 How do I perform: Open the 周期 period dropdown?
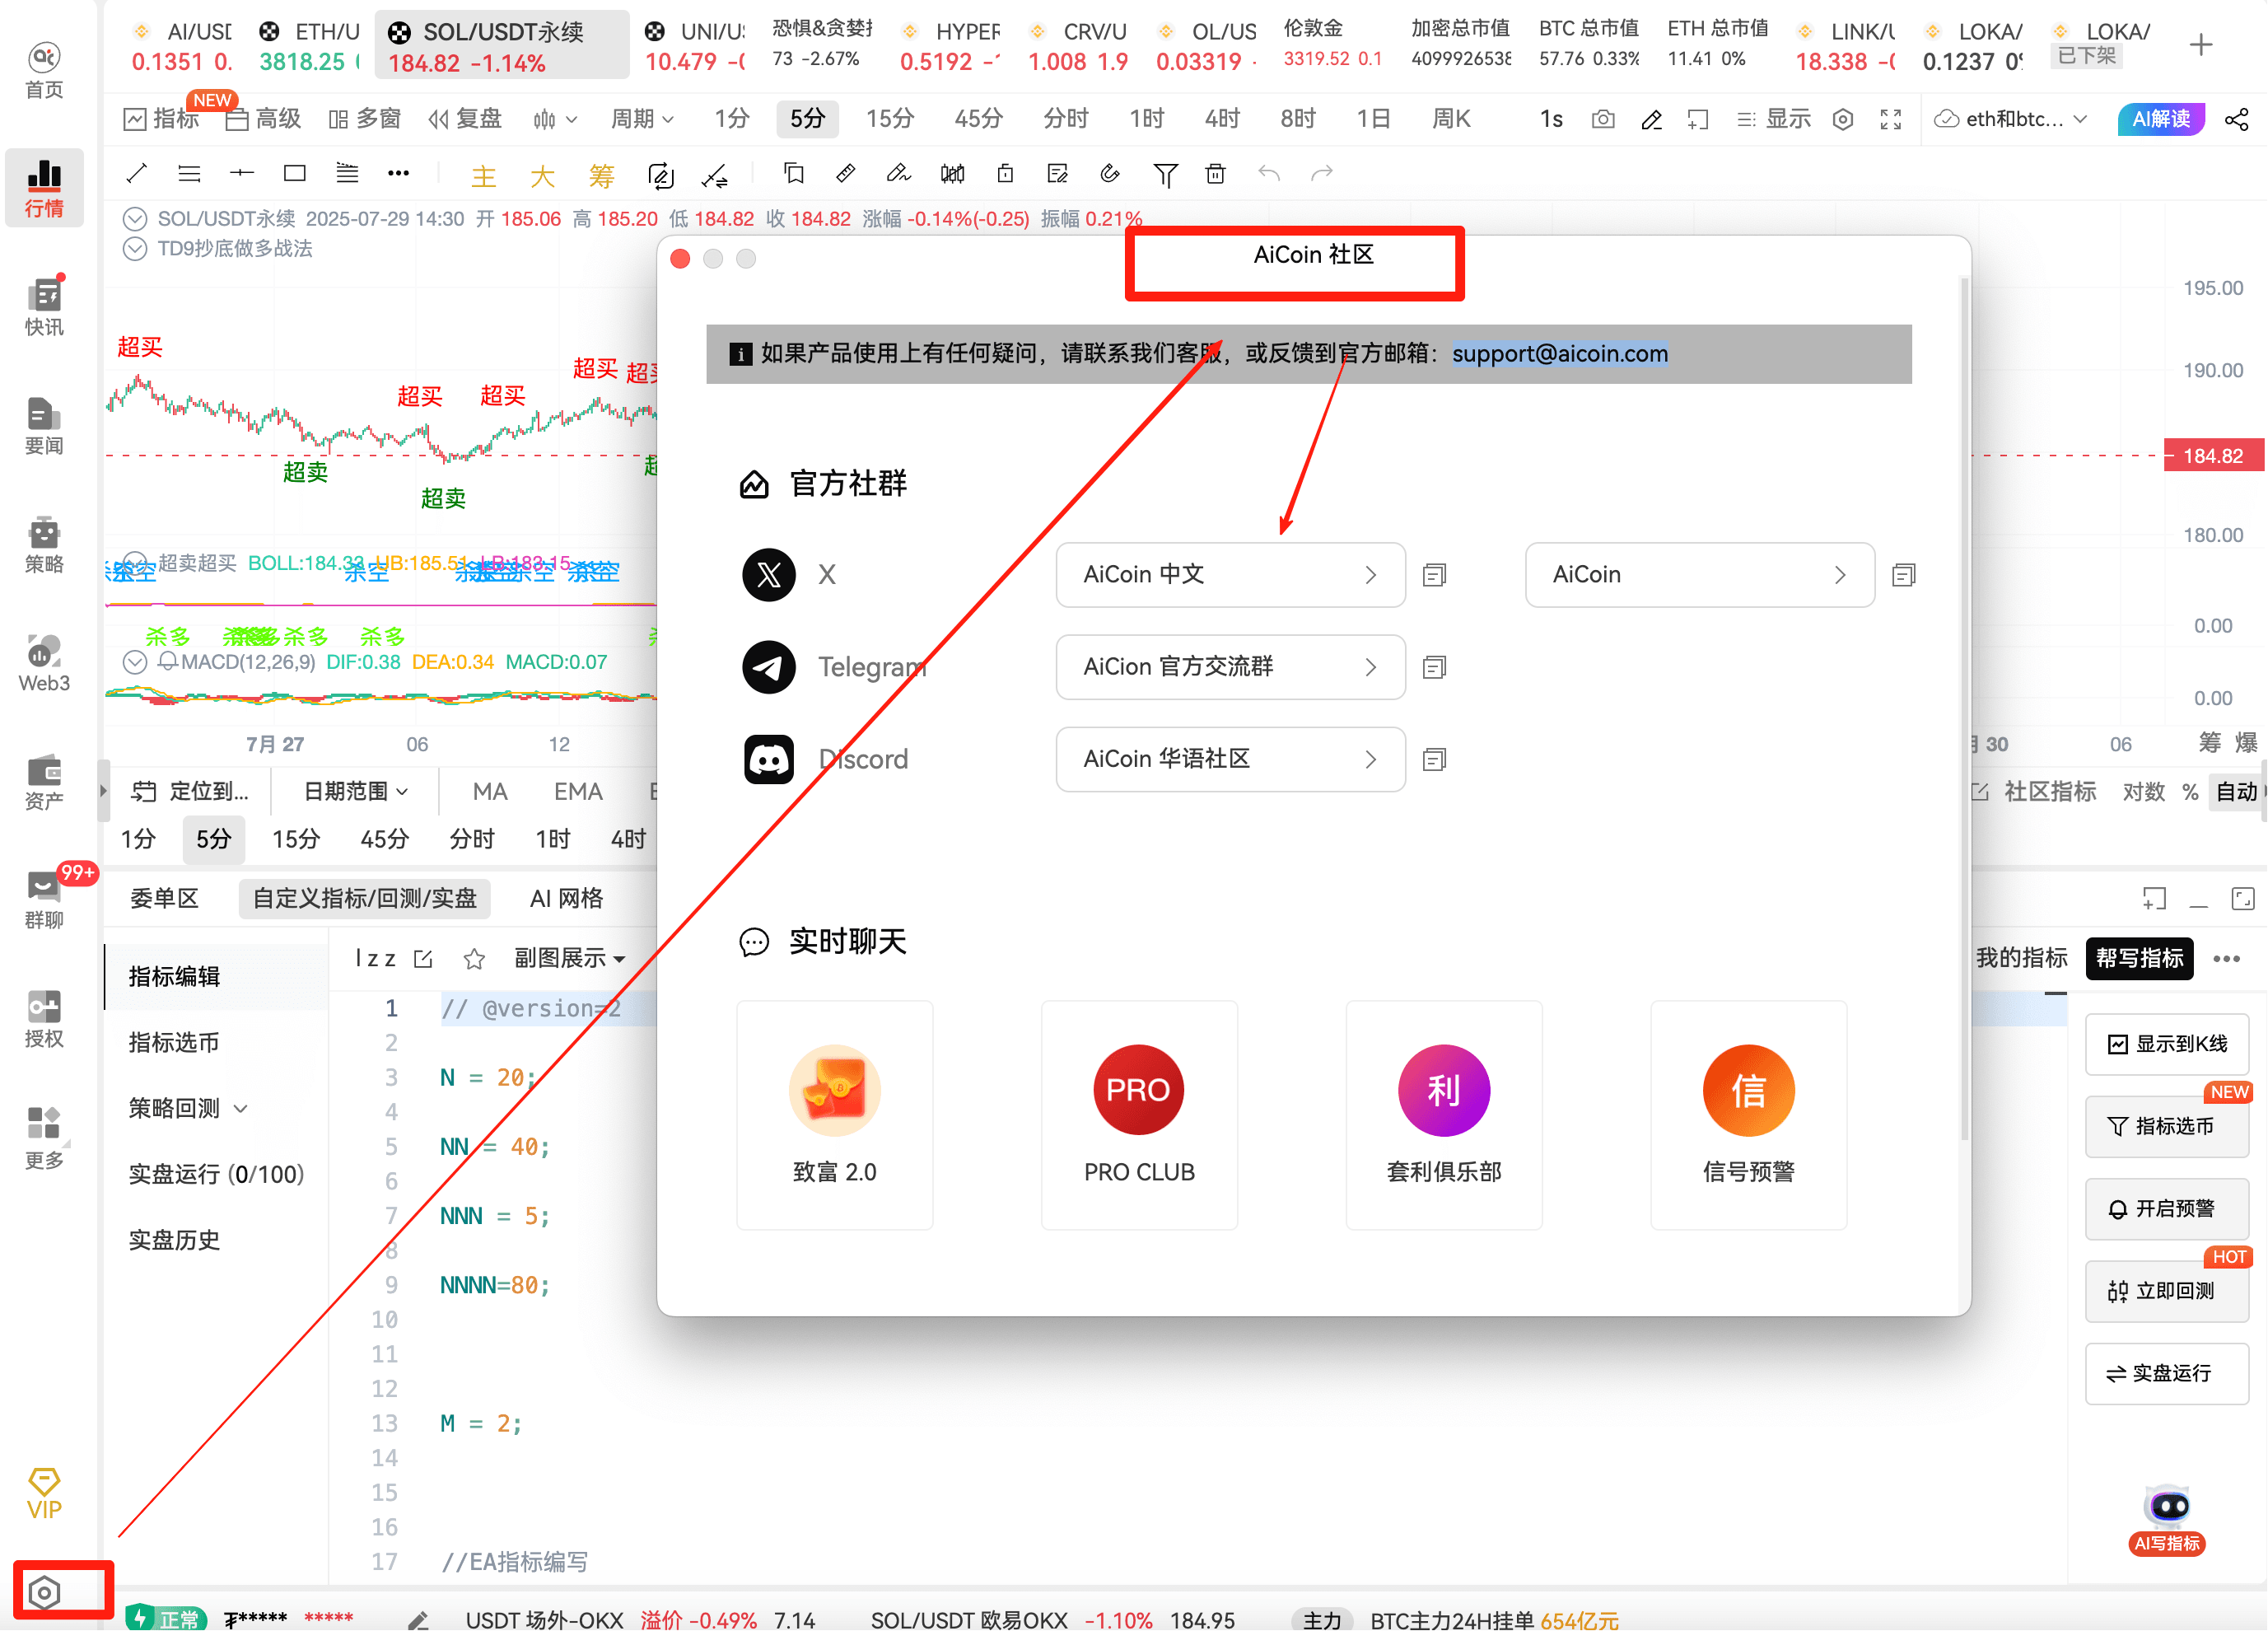click(x=642, y=119)
